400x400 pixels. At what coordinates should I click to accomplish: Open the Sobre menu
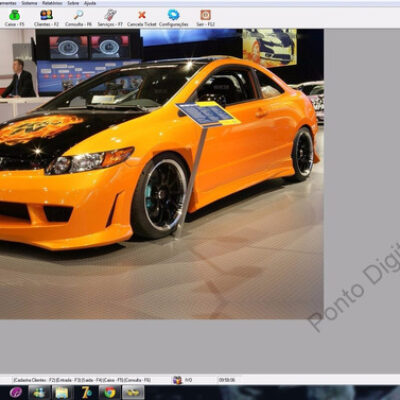coord(73,3)
